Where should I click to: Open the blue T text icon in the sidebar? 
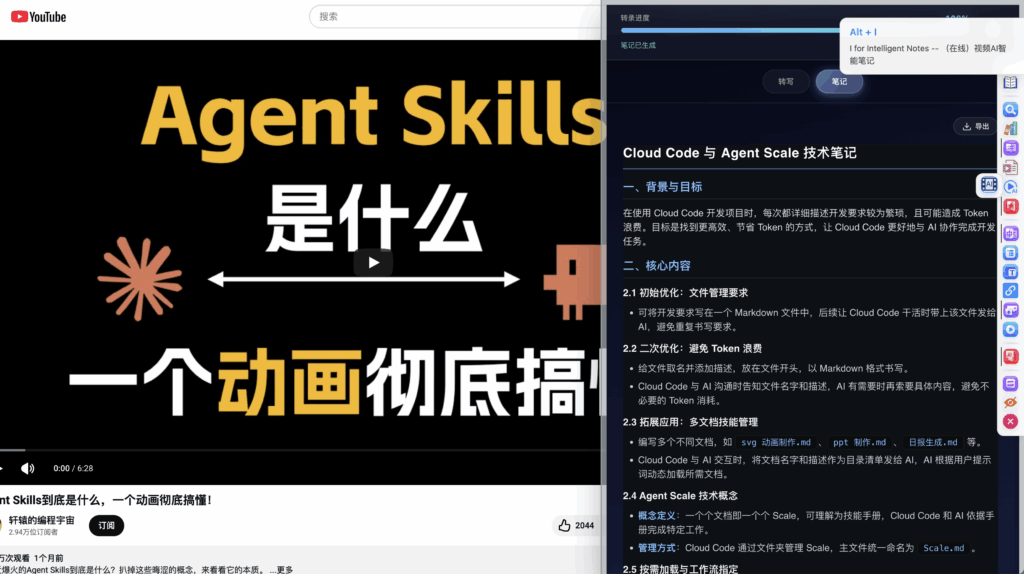coord(1010,272)
